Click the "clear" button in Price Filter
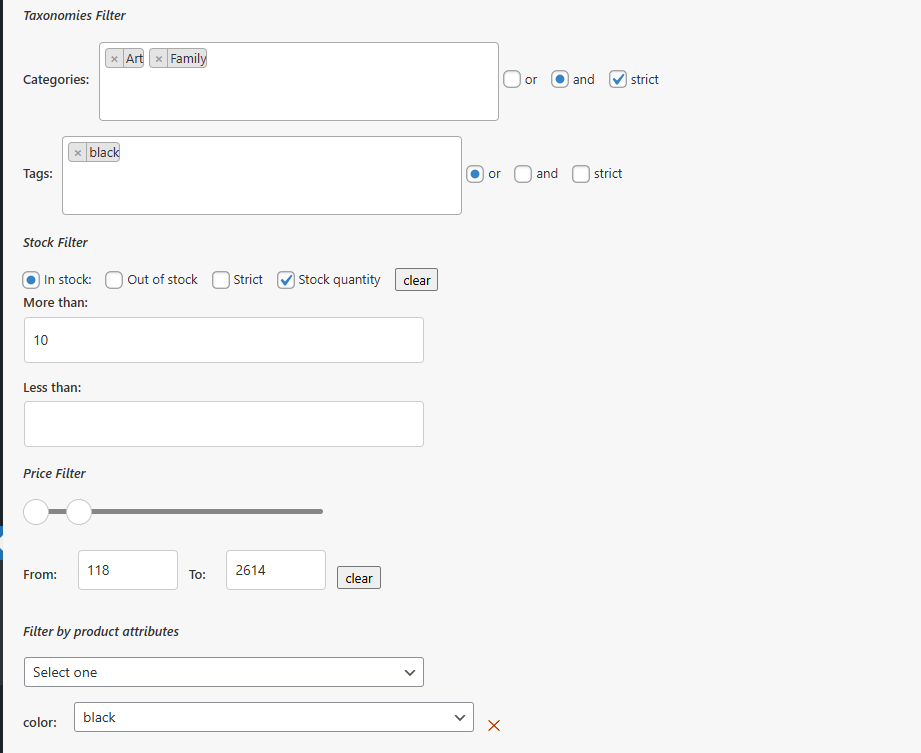The height and width of the screenshot is (753, 921). [x=358, y=577]
